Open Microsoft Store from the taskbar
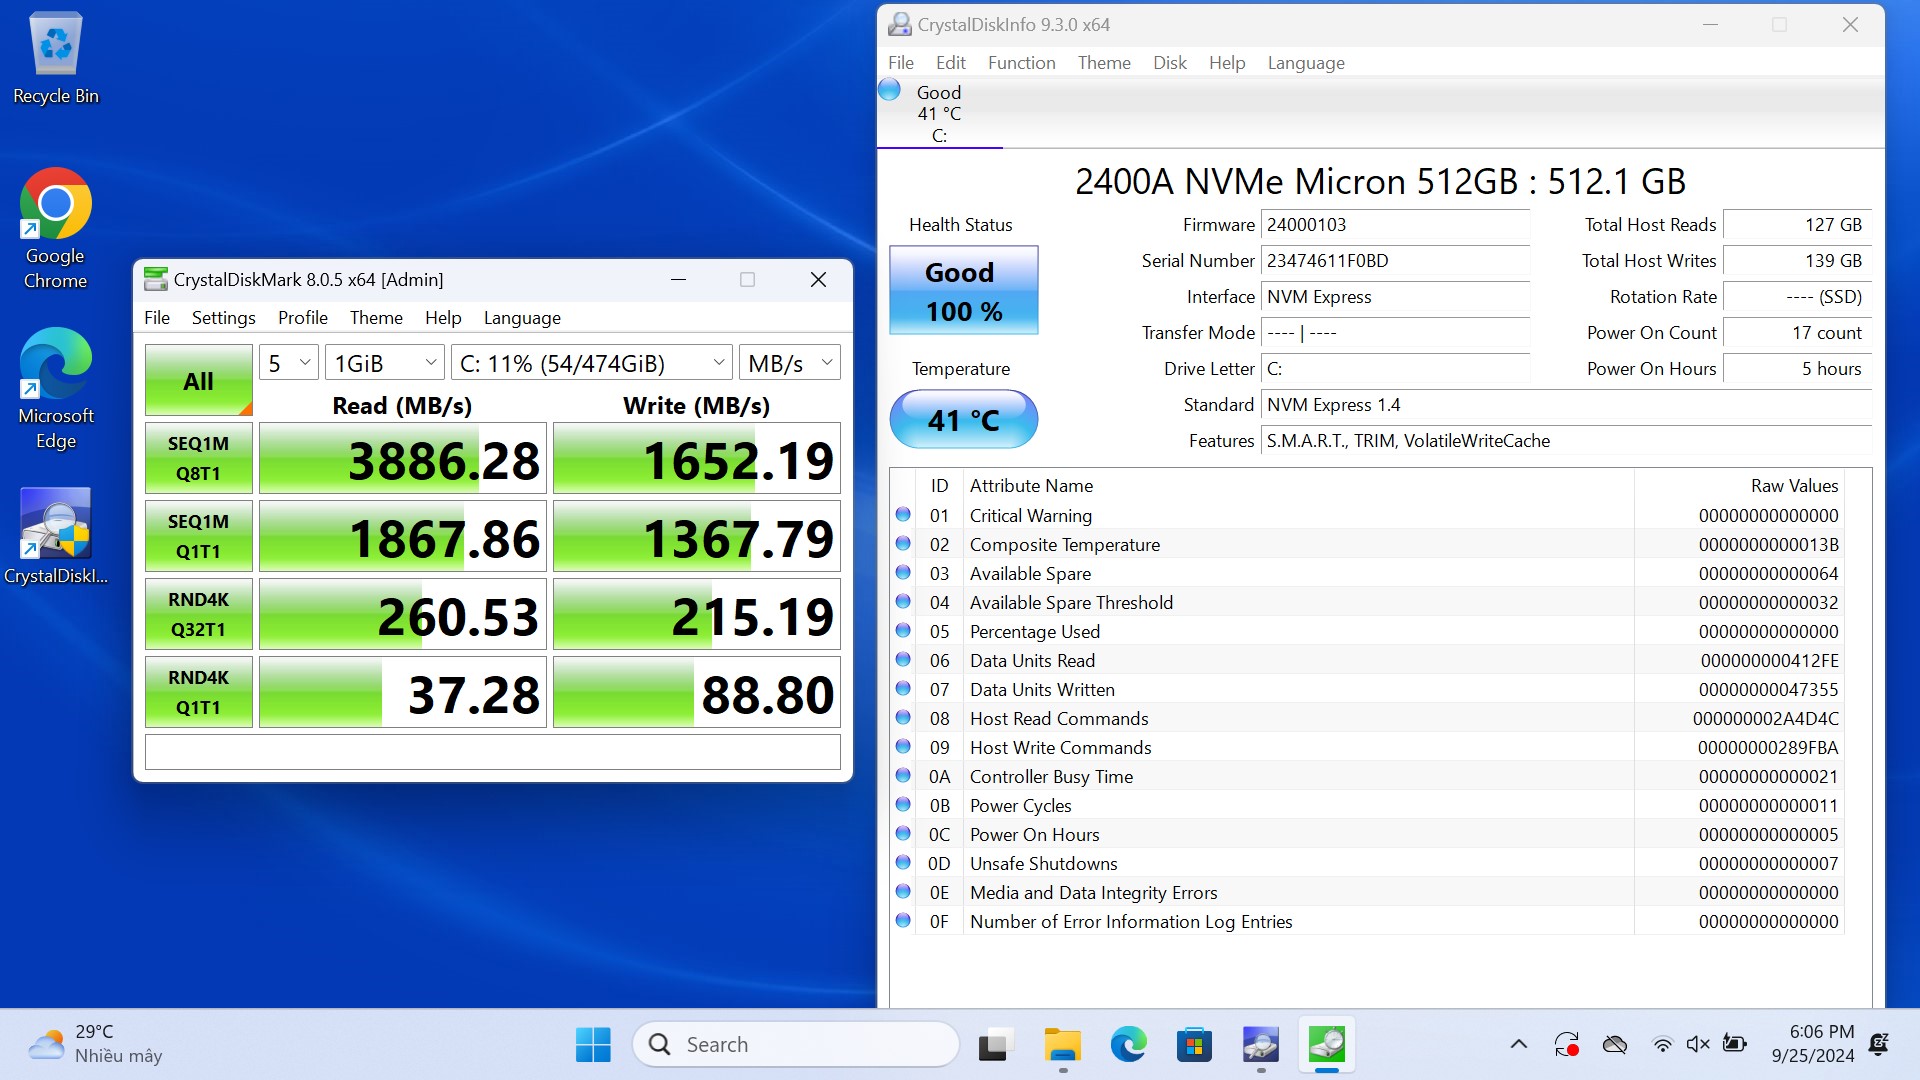This screenshot has width=1920, height=1080. tap(1194, 1045)
